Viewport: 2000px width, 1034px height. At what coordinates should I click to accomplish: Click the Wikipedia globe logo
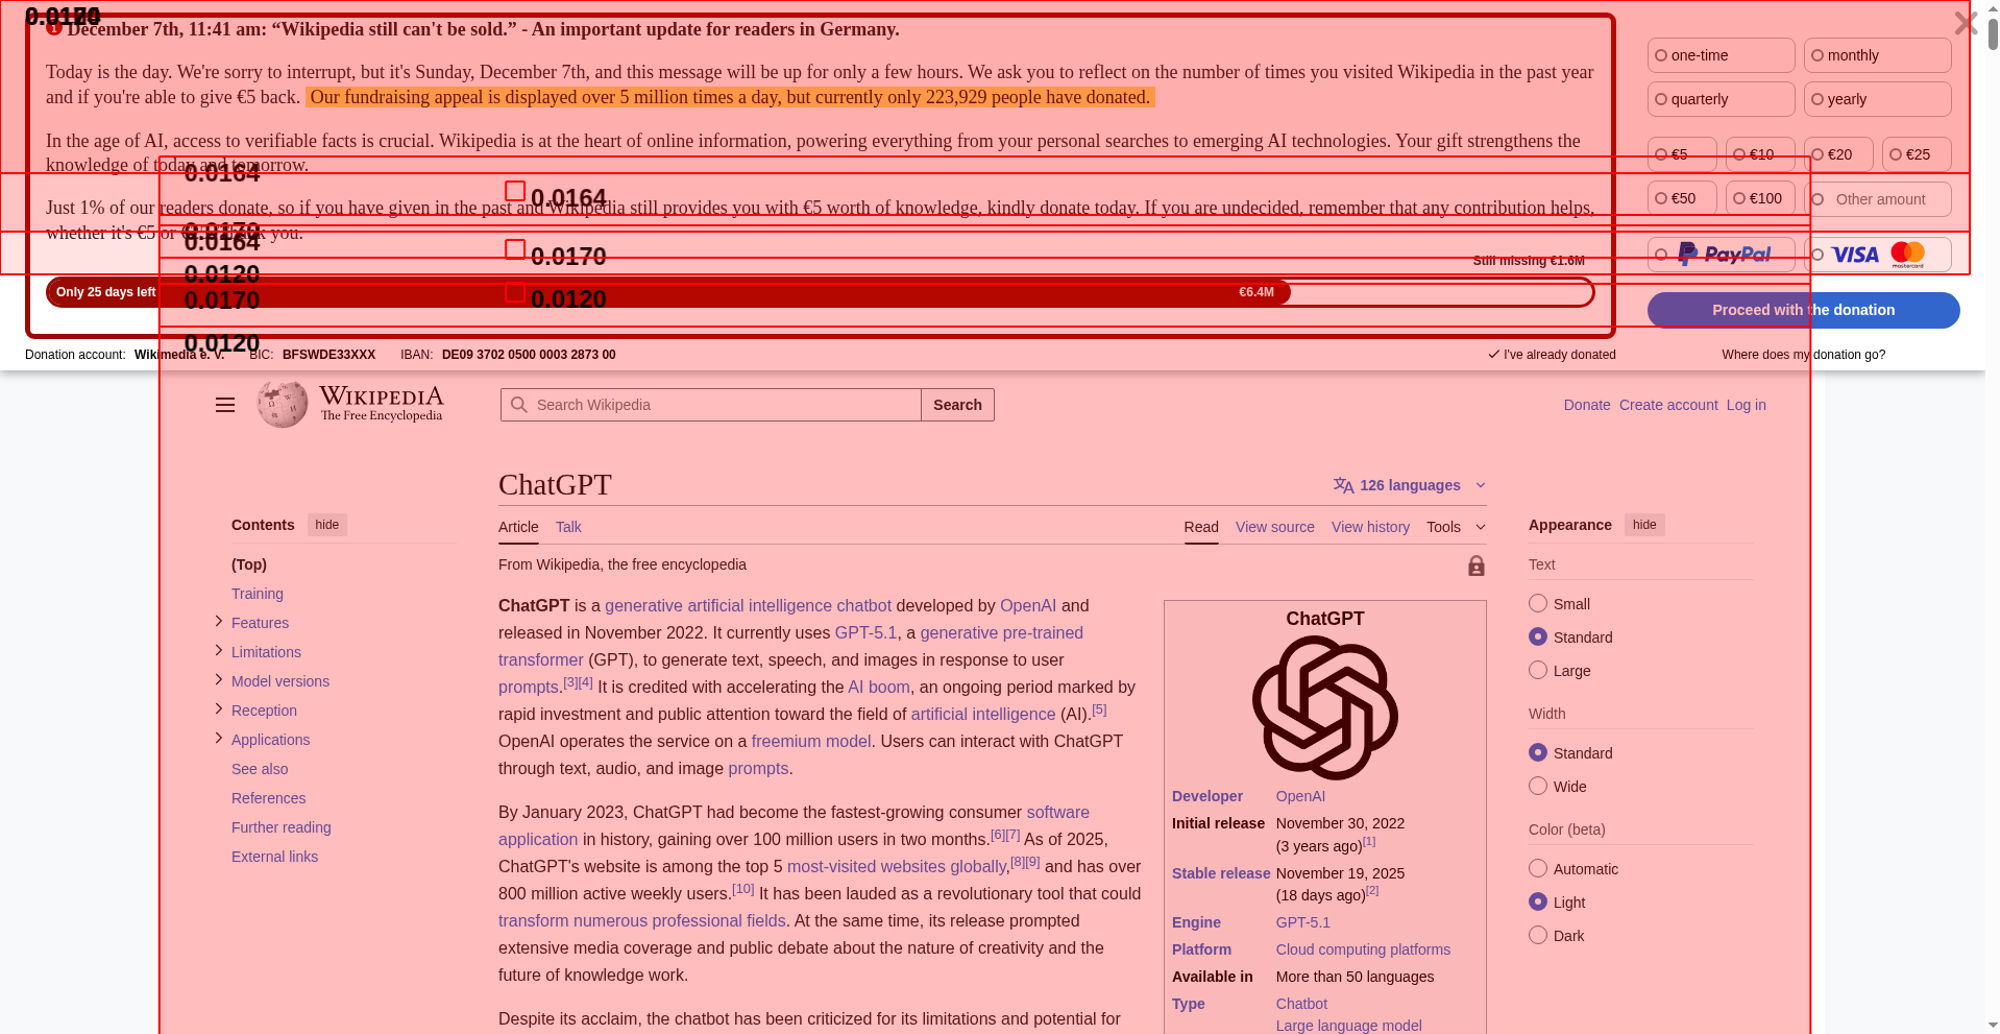[x=282, y=404]
